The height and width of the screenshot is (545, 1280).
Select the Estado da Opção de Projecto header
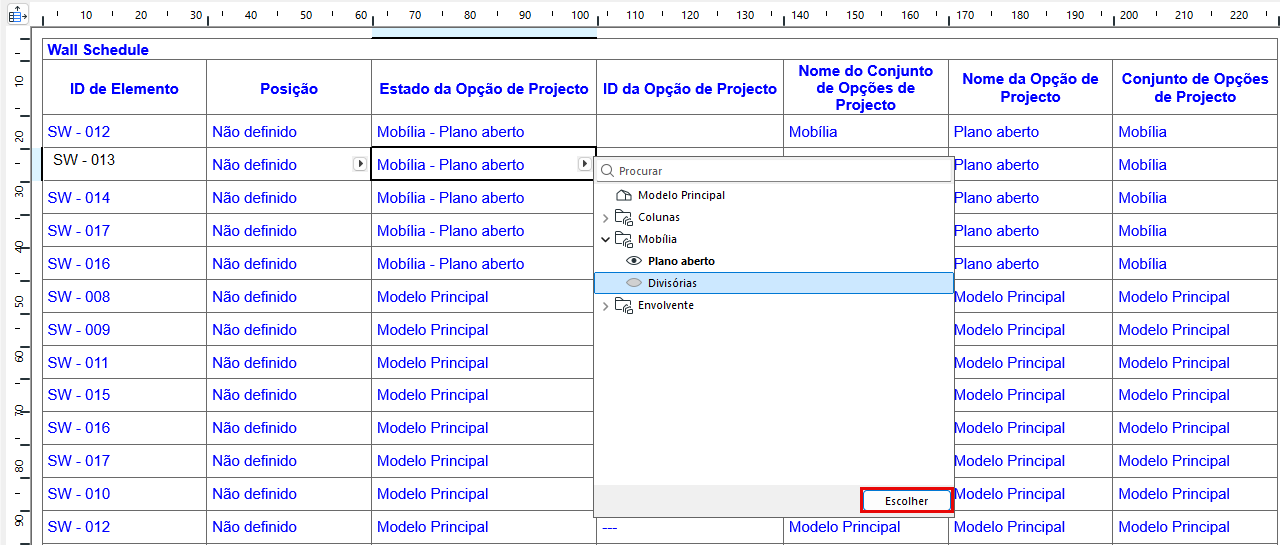click(x=484, y=88)
